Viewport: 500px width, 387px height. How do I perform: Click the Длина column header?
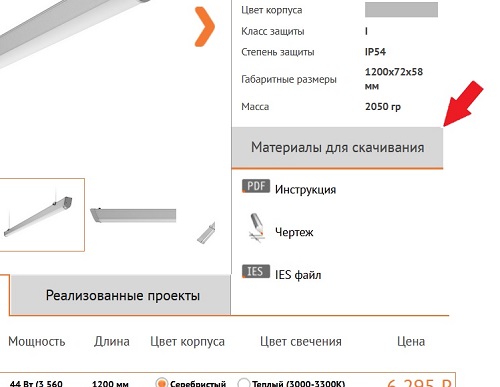(x=112, y=341)
